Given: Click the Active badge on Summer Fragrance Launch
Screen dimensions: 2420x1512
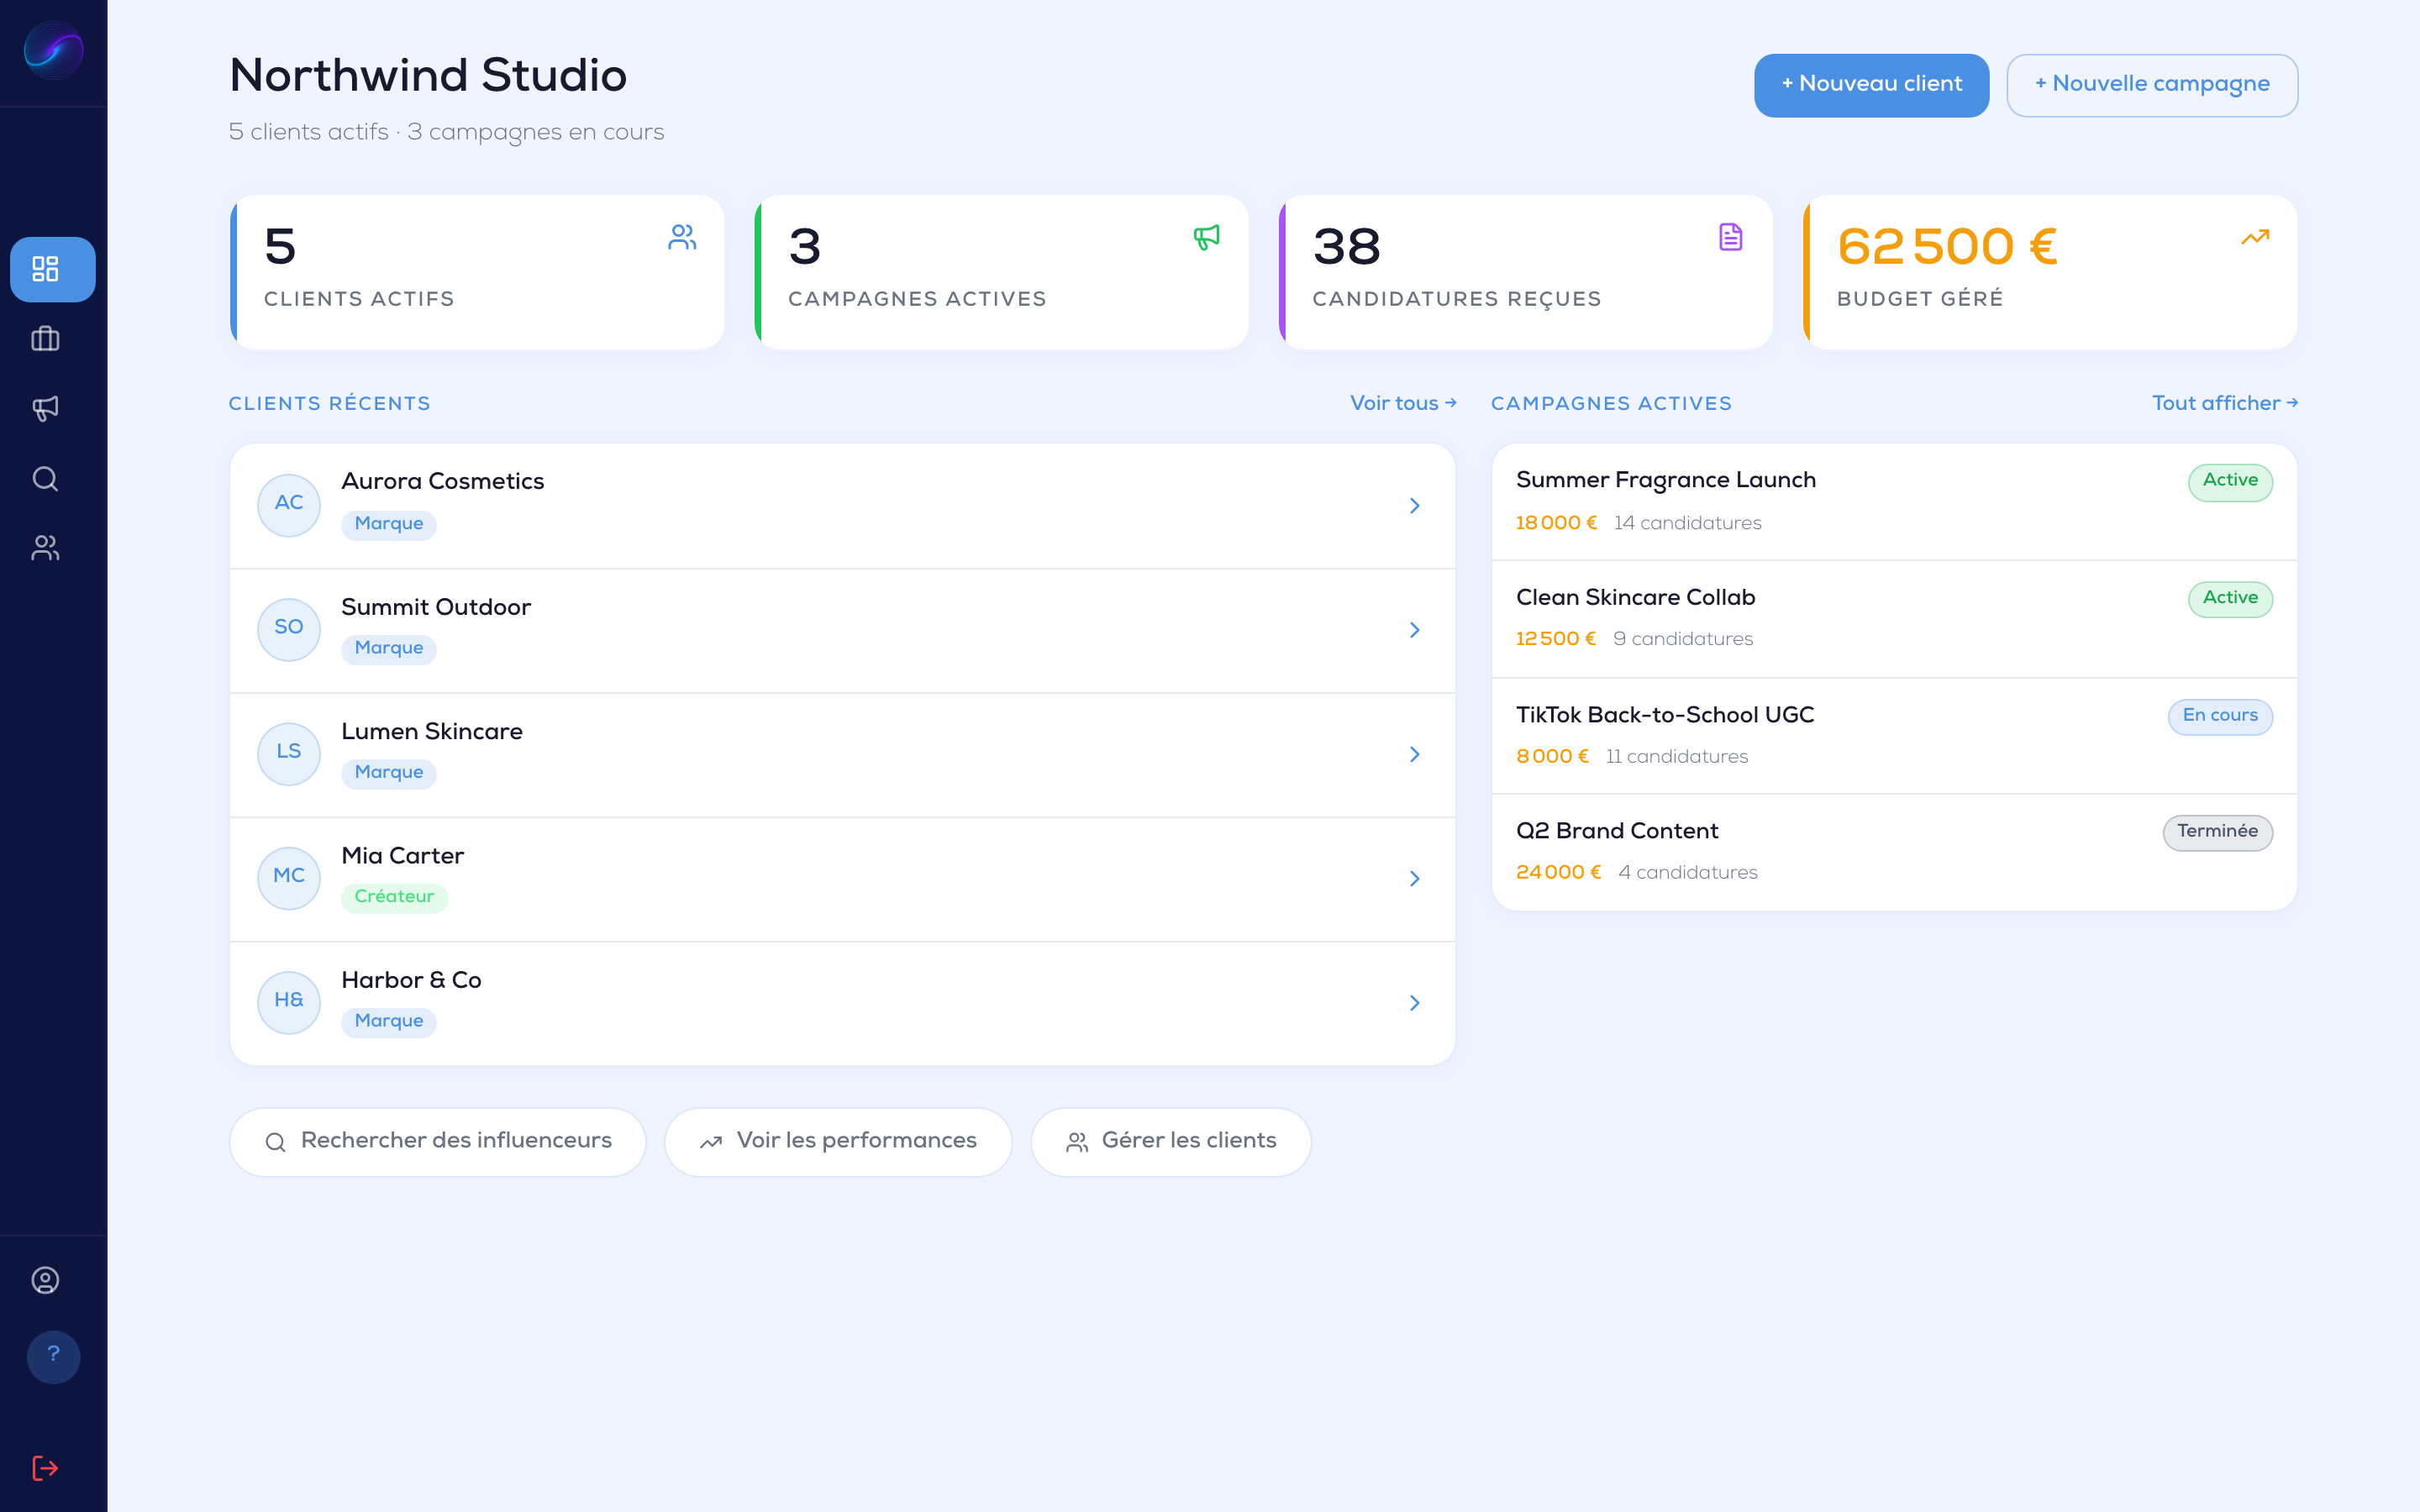Looking at the screenshot, I should tap(2230, 481).
